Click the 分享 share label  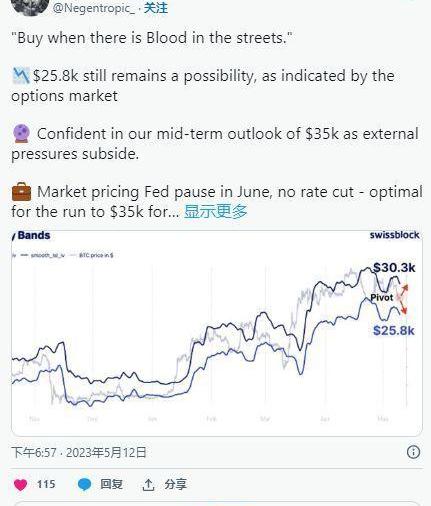click(175, 484)
